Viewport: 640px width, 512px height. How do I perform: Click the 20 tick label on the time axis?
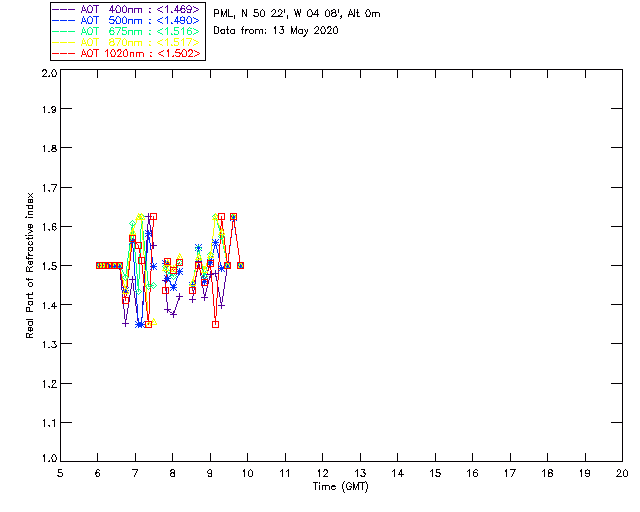point(622,473)
